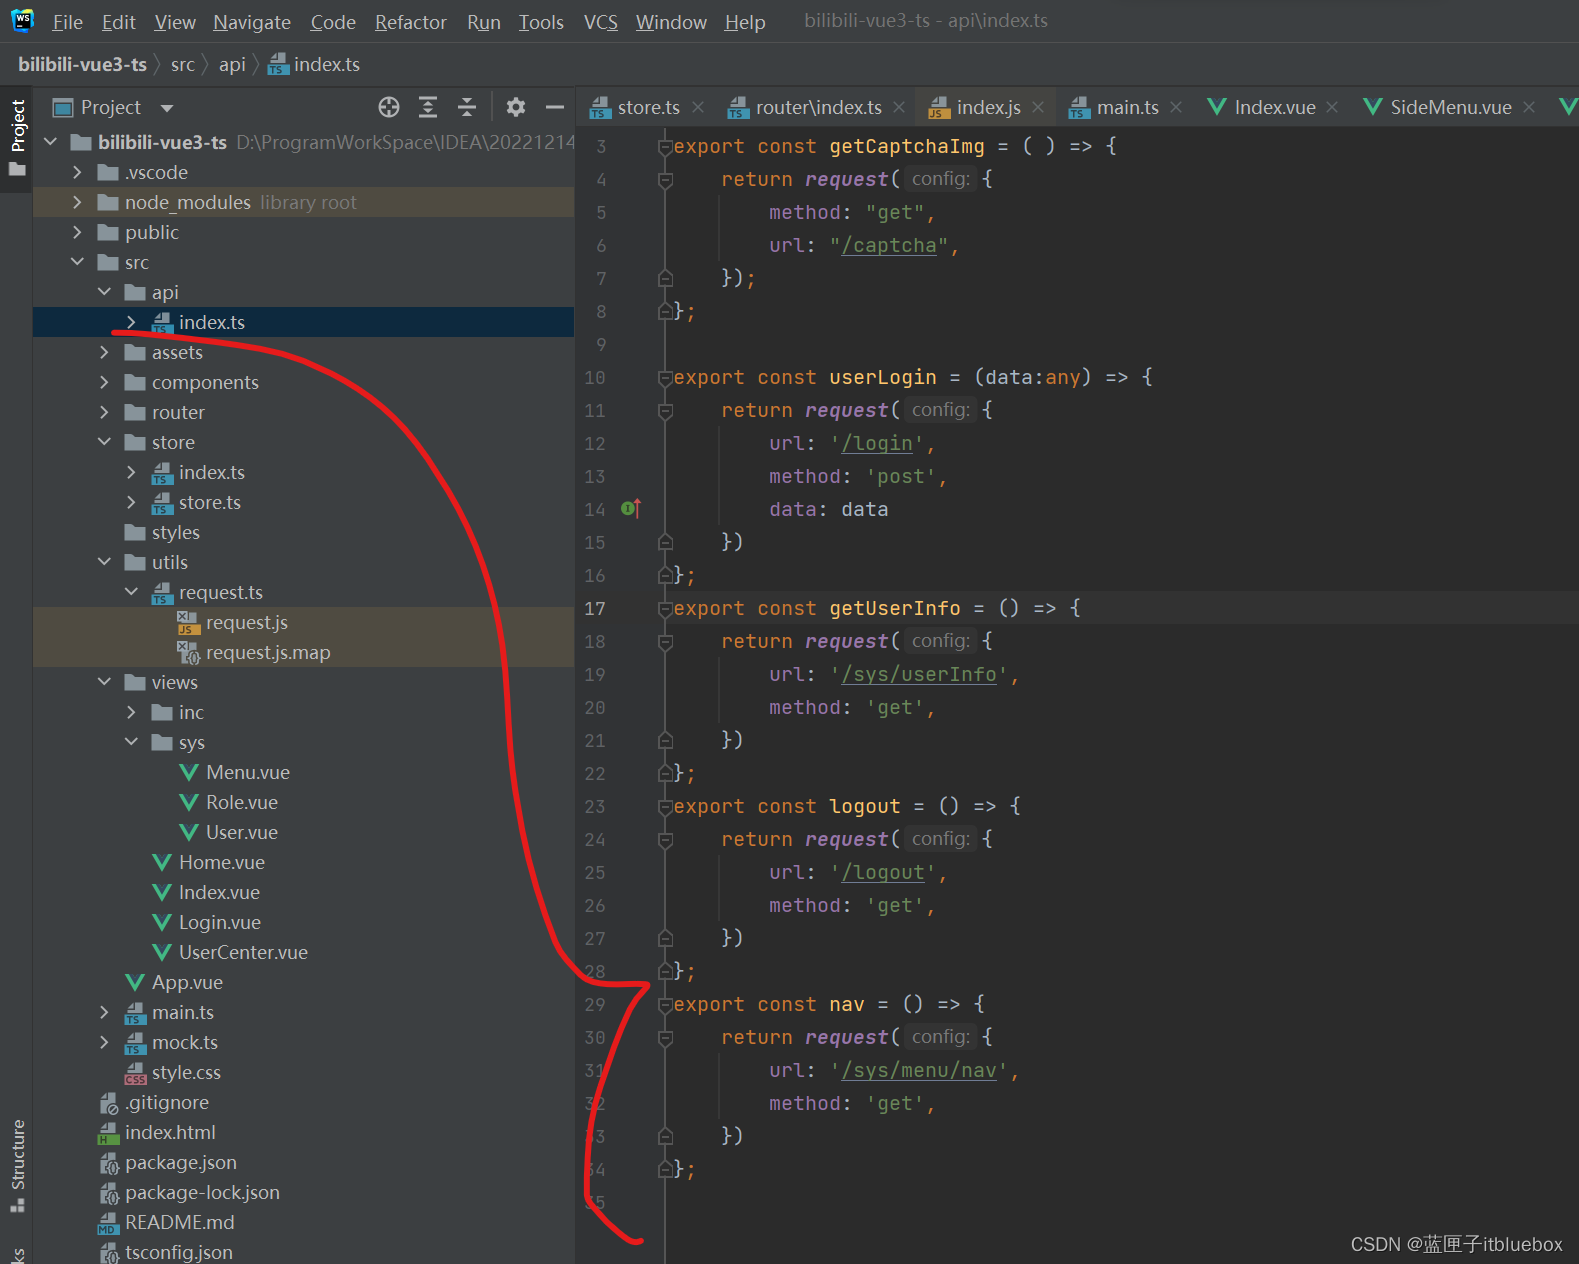Fold the getCaptchaImg code block at line 3
Viewport: 1579px width, 1264px height.
[x=664, y=147]
